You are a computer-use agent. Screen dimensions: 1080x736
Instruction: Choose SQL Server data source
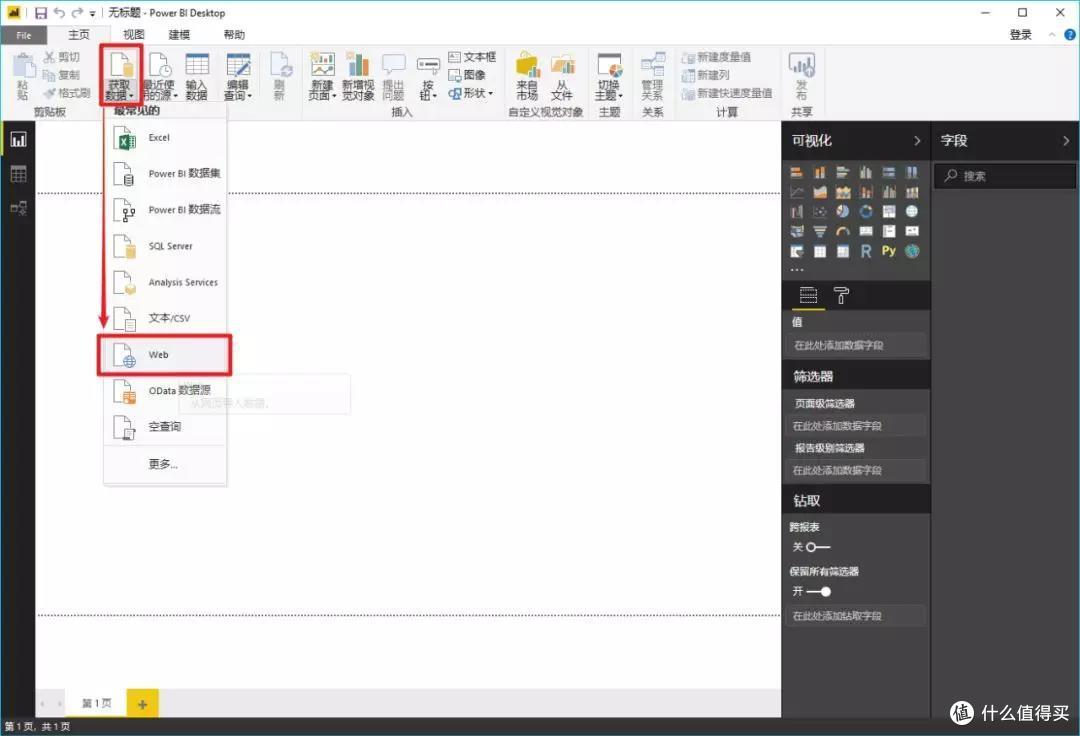coord(165,246)
